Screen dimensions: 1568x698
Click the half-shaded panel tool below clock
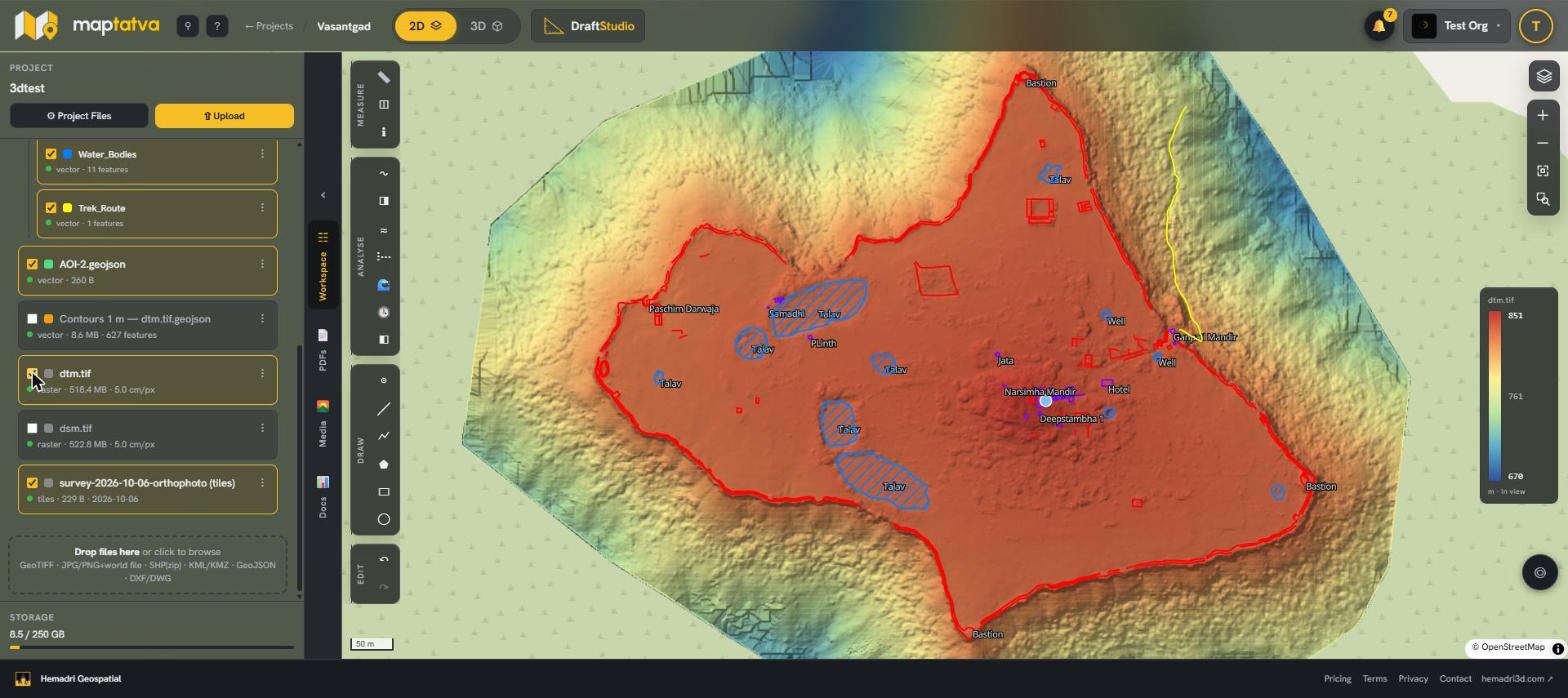coord(384,339)
